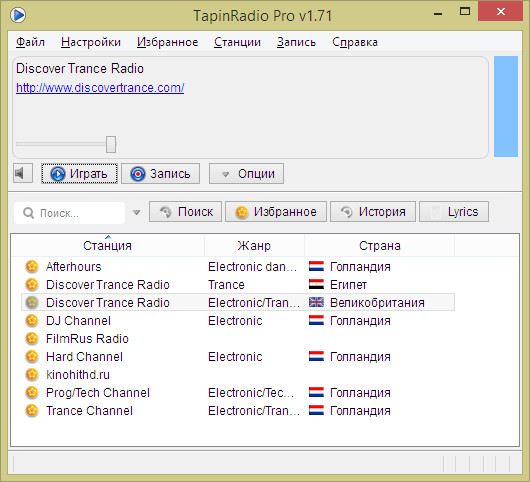Adjust the volume slider handle

point(111,144)
